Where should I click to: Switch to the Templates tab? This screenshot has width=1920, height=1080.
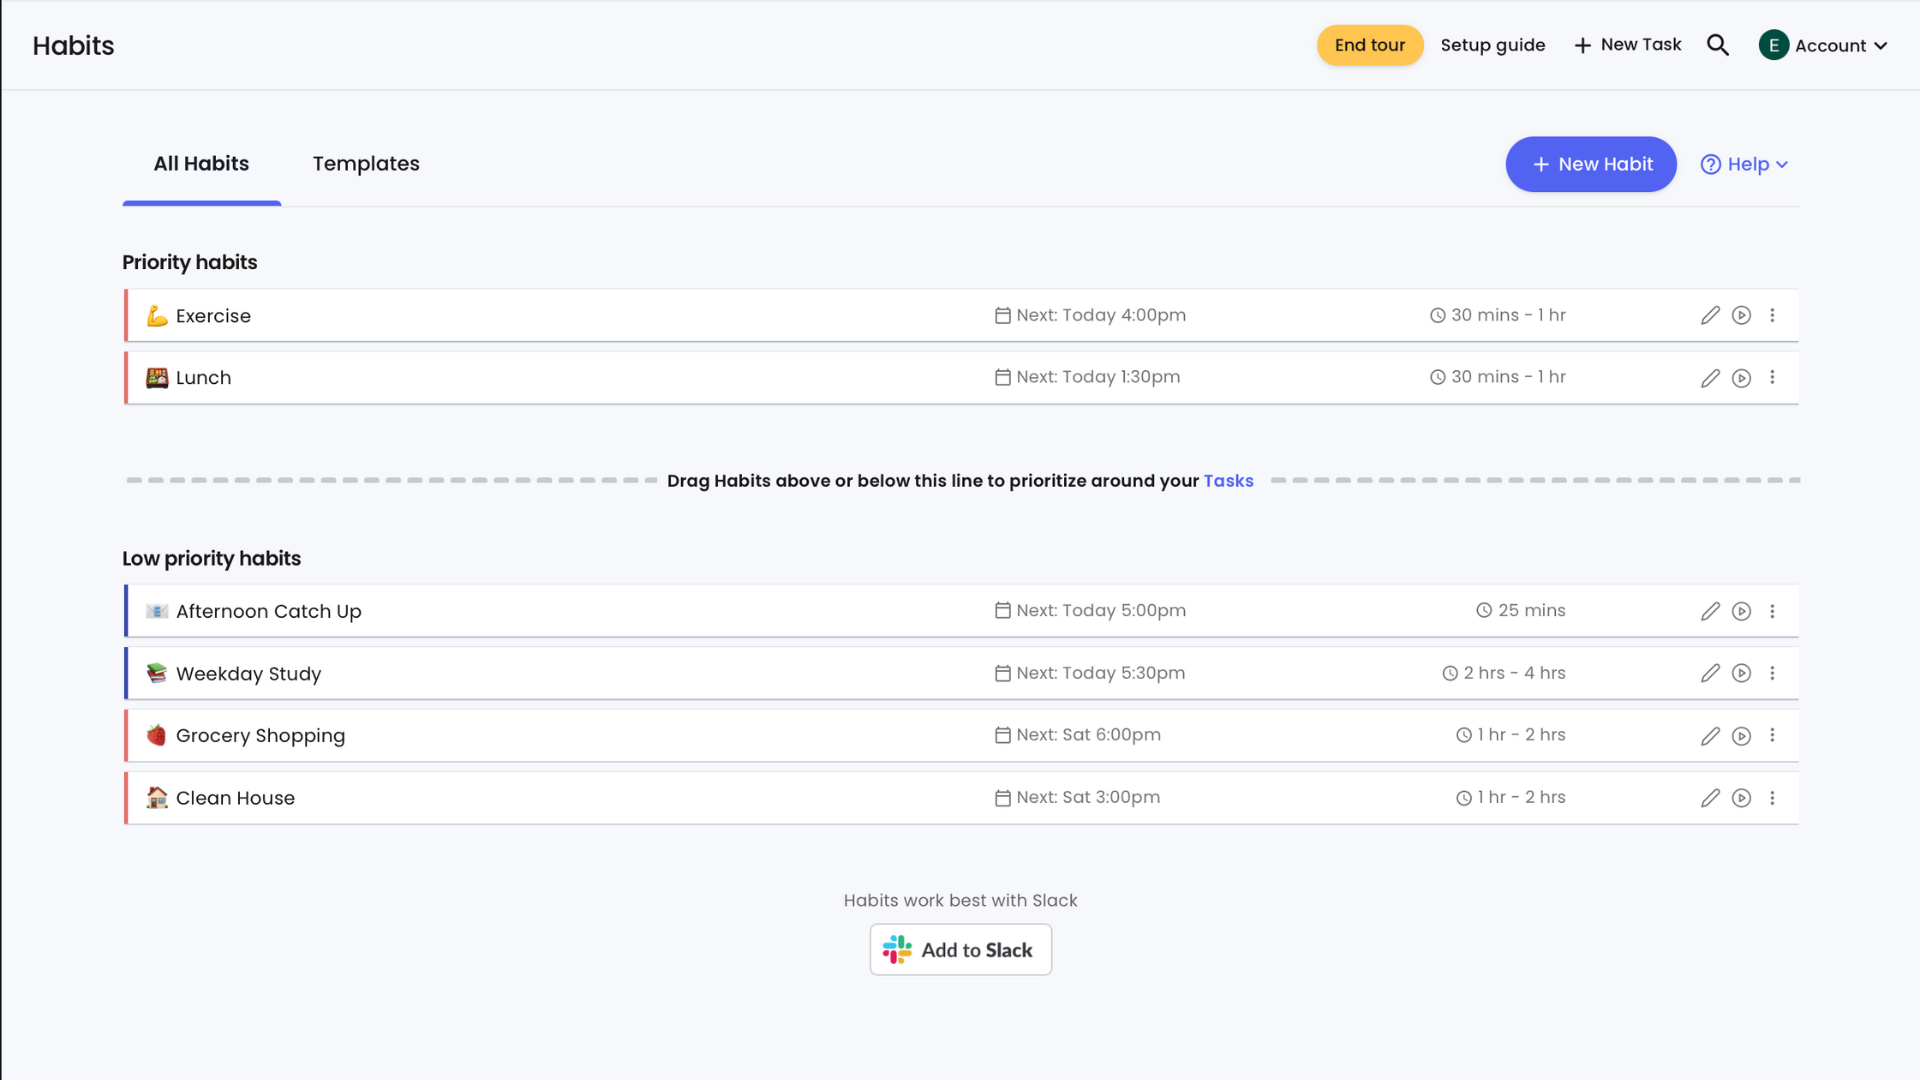pyautogui.click(x=366, y=164)
